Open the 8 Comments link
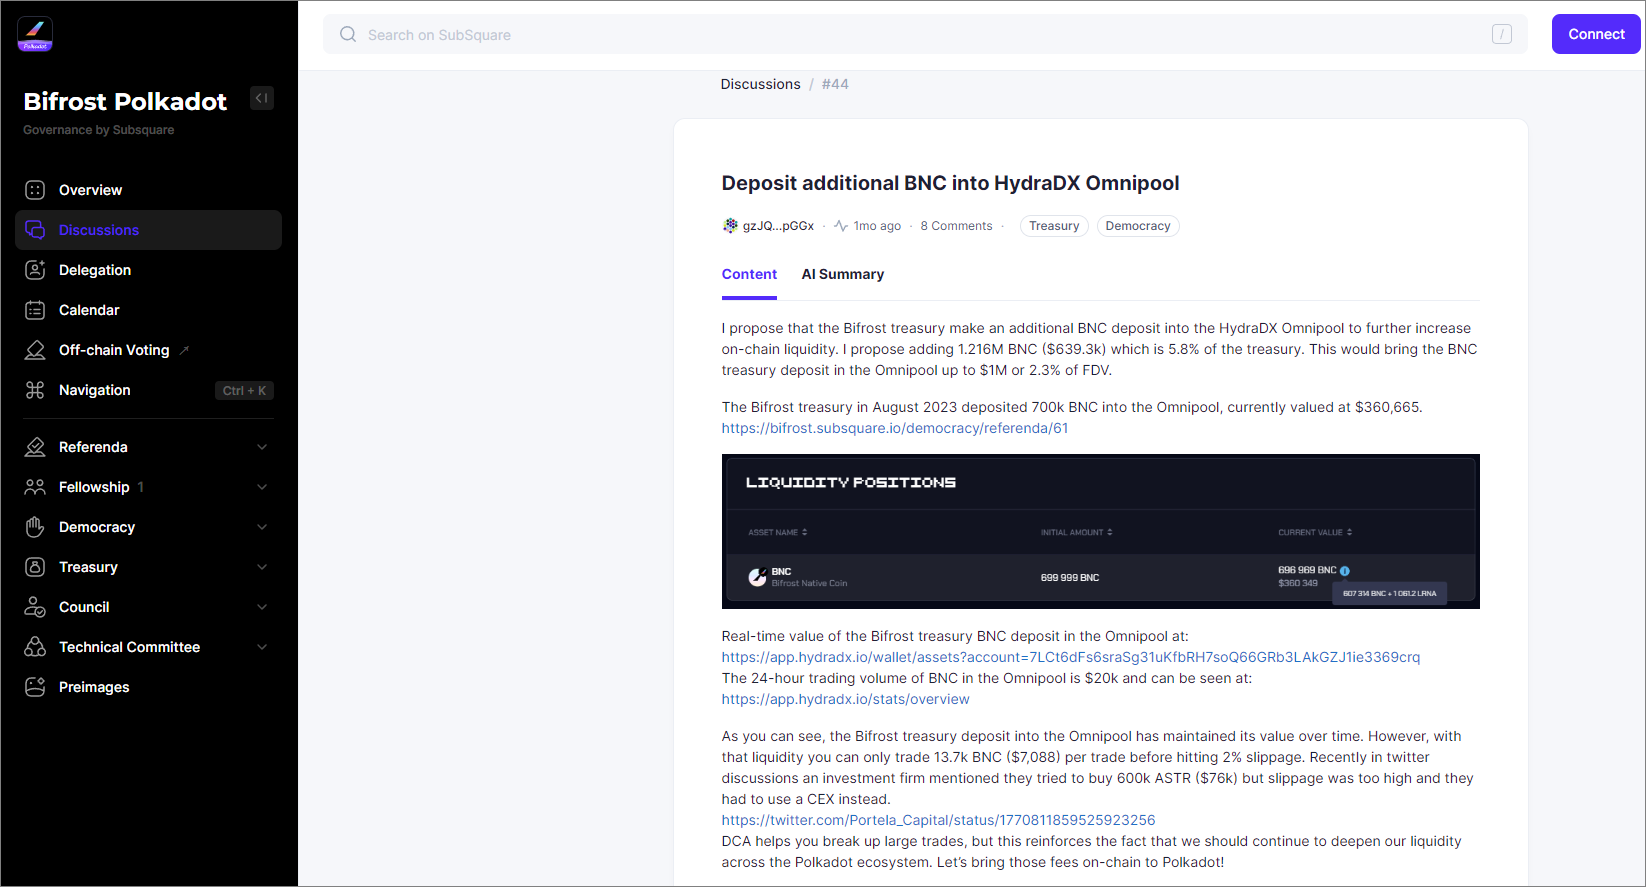 coord(956,226)
